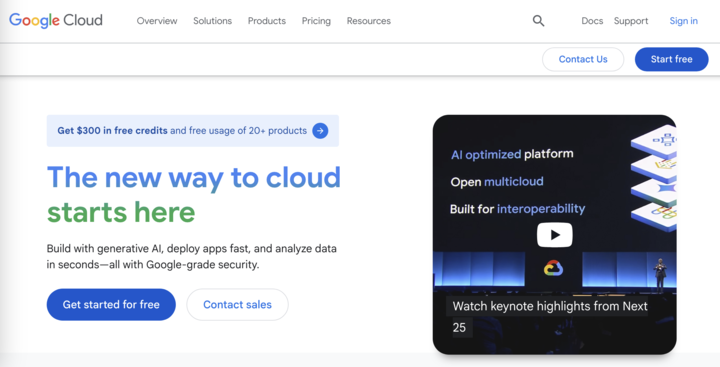Click 'Build with generative AI' description text
This screenshot has height=367, width=720.
[191, 257]
